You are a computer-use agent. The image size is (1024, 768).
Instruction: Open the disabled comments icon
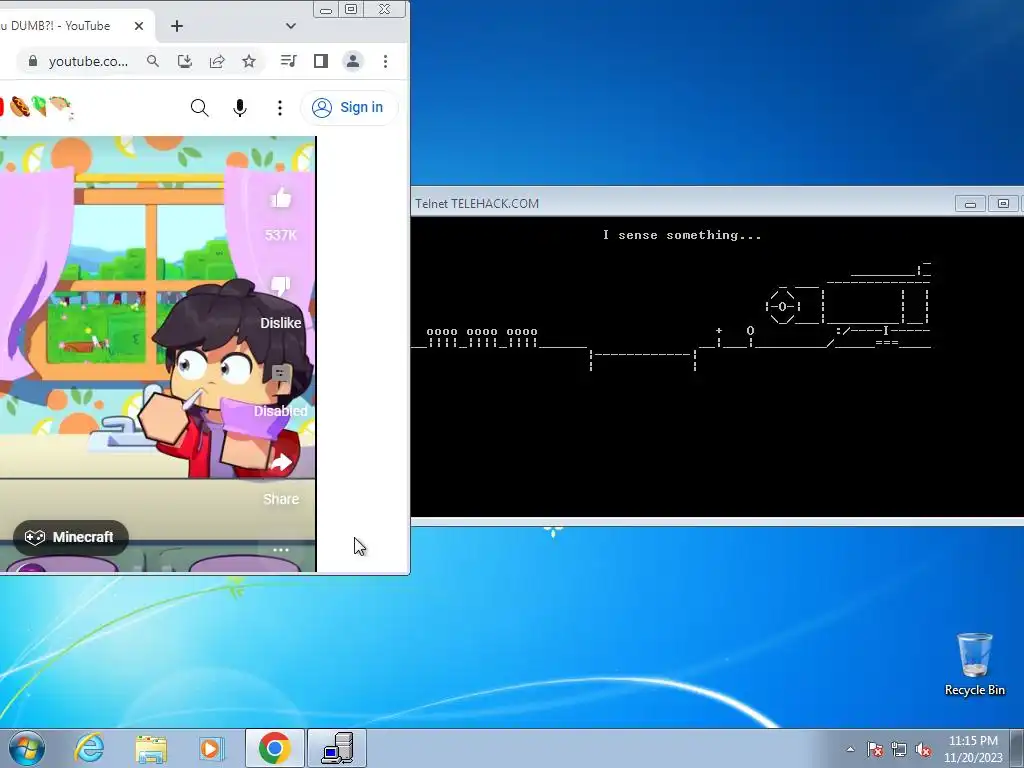(x=281, y=374)
